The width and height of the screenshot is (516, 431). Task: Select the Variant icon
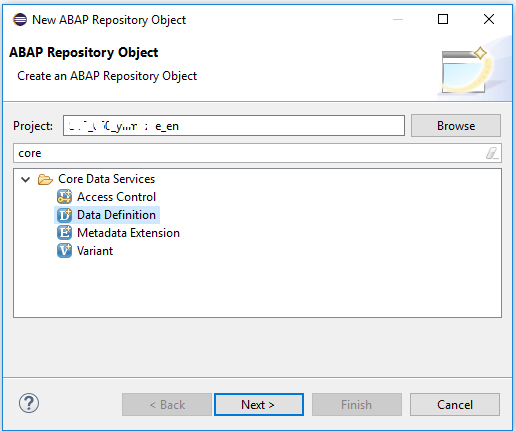[64, 251]
